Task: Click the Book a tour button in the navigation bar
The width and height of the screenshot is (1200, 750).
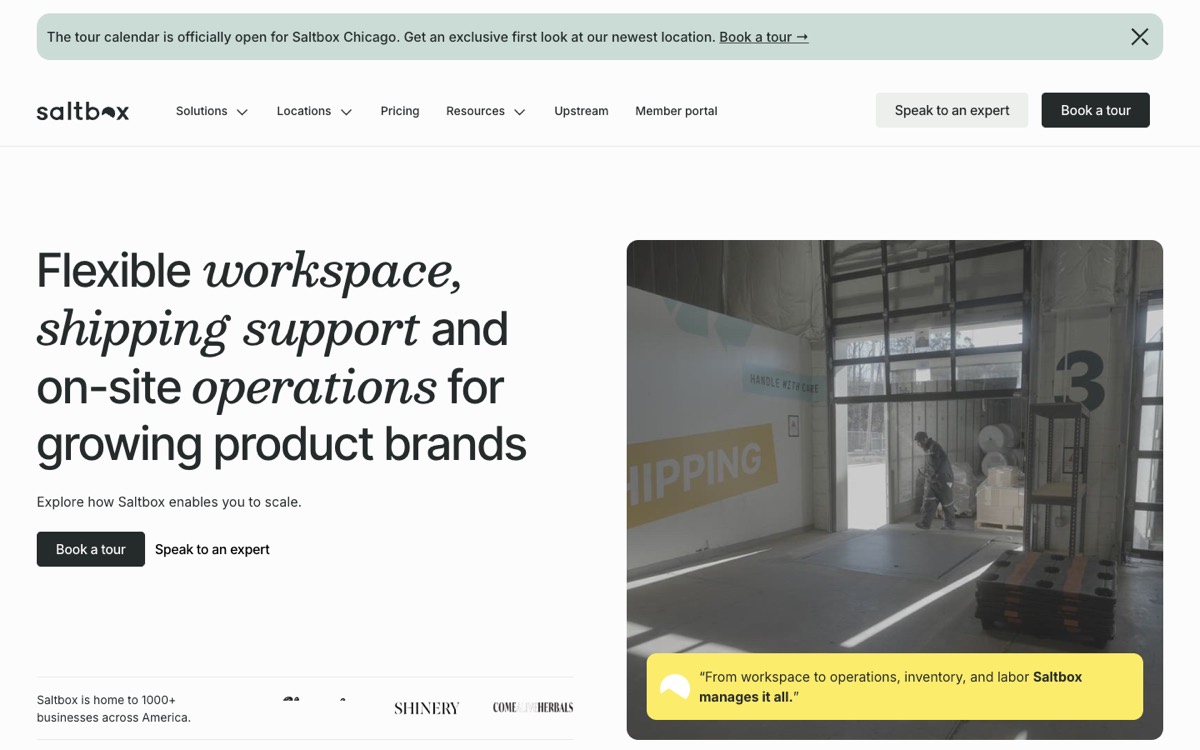Action: (1096, 110)
